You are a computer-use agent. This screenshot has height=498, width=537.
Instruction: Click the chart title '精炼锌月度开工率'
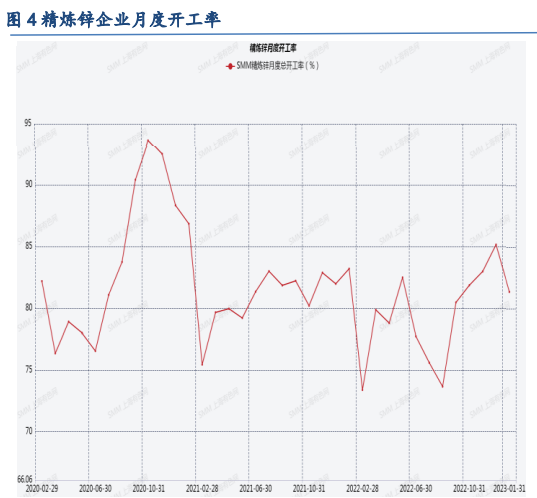point(273,48)
